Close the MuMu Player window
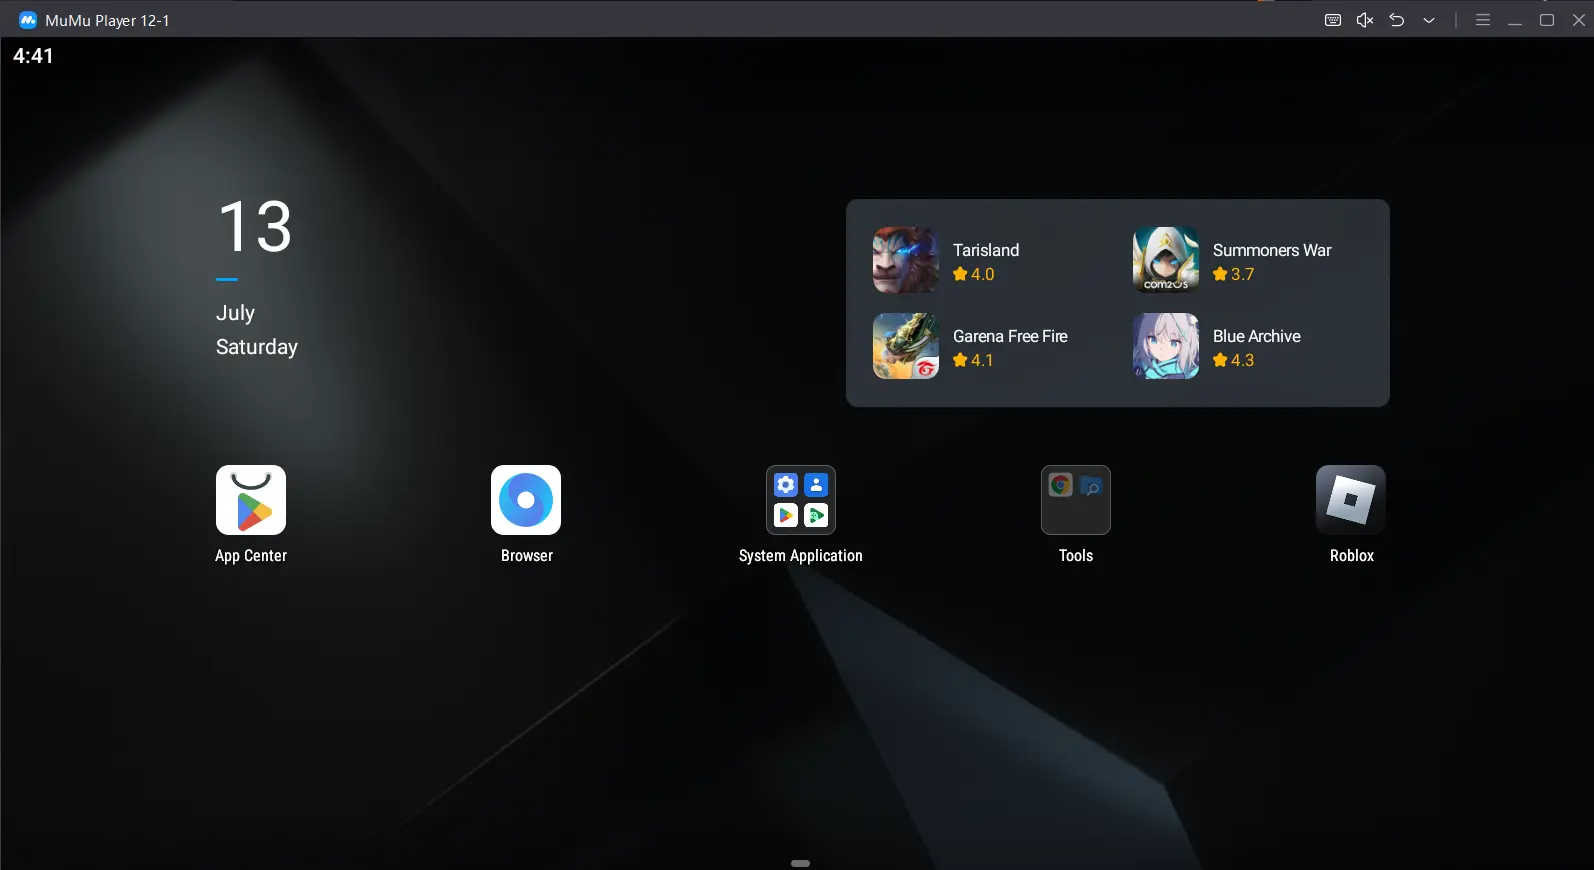 pyautogui.click(x=1579, y=20)
